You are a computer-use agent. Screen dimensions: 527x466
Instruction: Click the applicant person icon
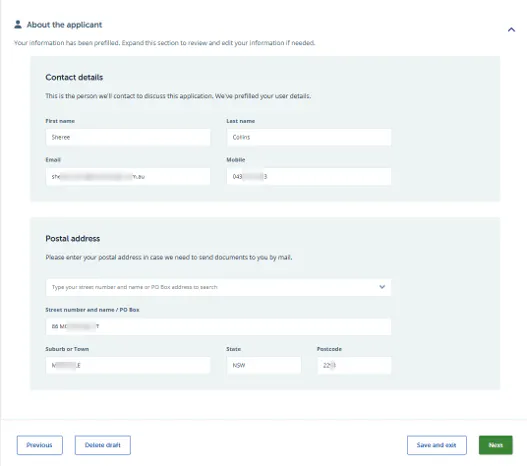pos(18,25)
